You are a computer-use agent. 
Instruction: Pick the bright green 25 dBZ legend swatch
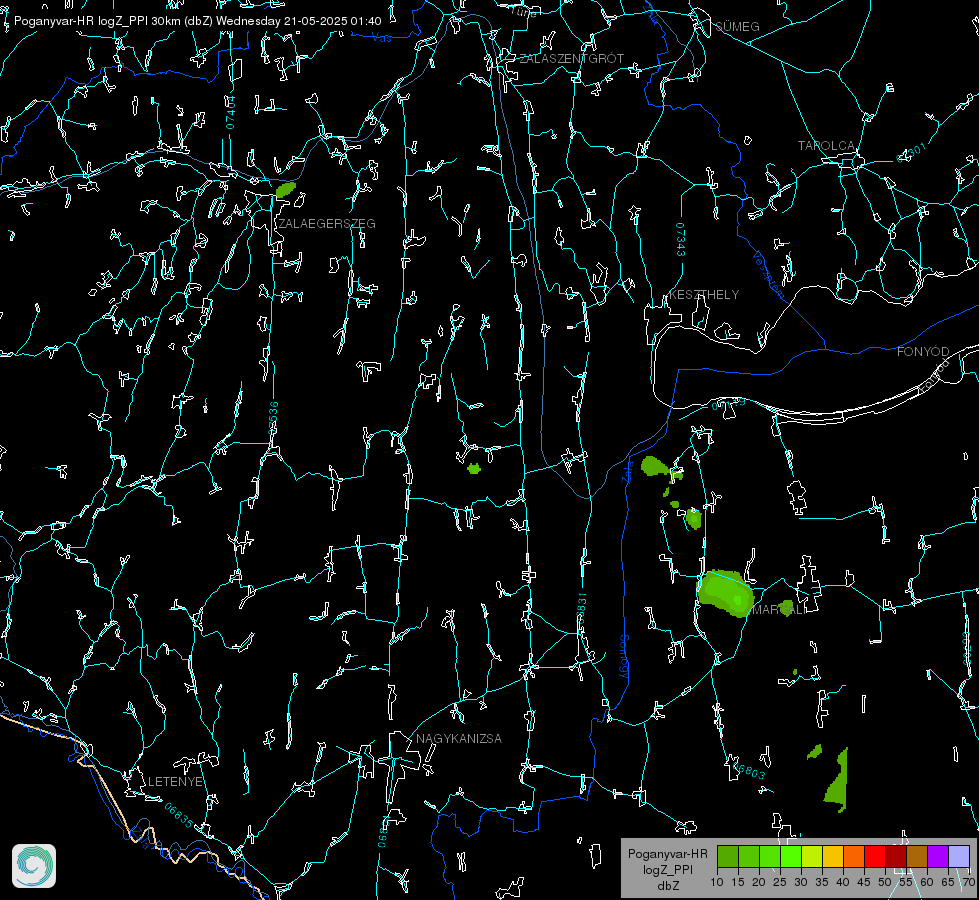tap(791, 856)
